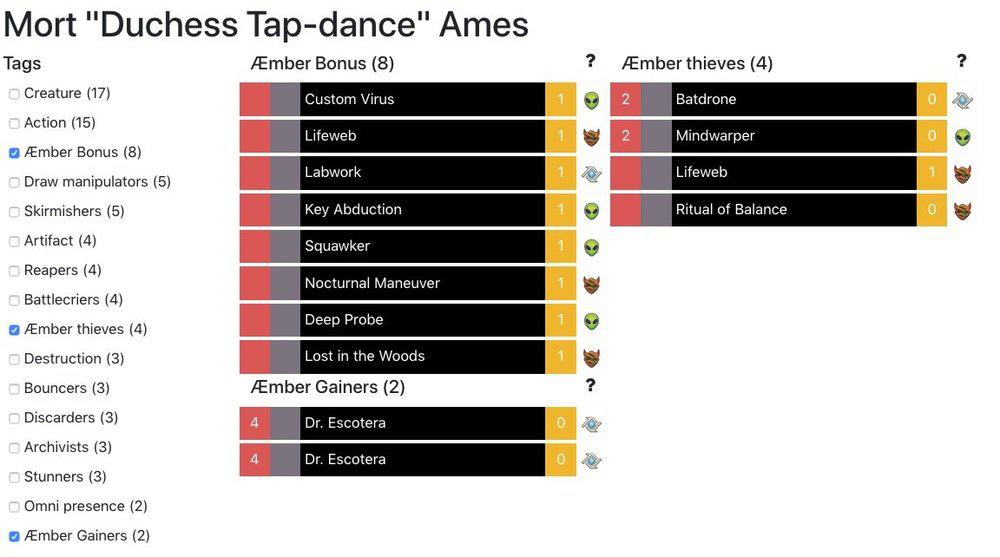Disable the Æmber thieves tag checkbox
Image resolution: width=1000 pixels, height=557 pixels.
click(x=14, y=330)
